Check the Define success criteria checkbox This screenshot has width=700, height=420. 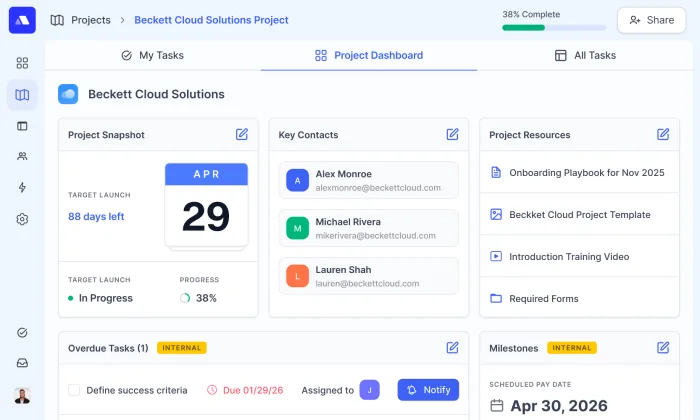pyautogui.click(x=74, y=390)
